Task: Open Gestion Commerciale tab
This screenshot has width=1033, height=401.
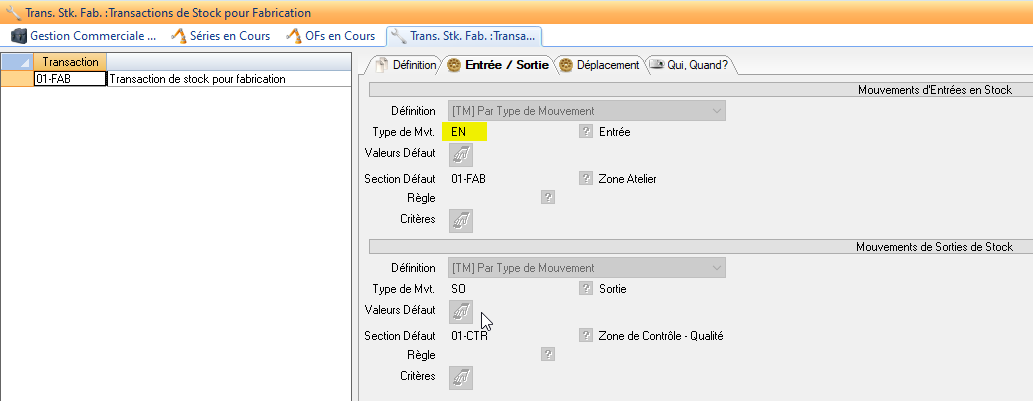Action: [84, 36]
